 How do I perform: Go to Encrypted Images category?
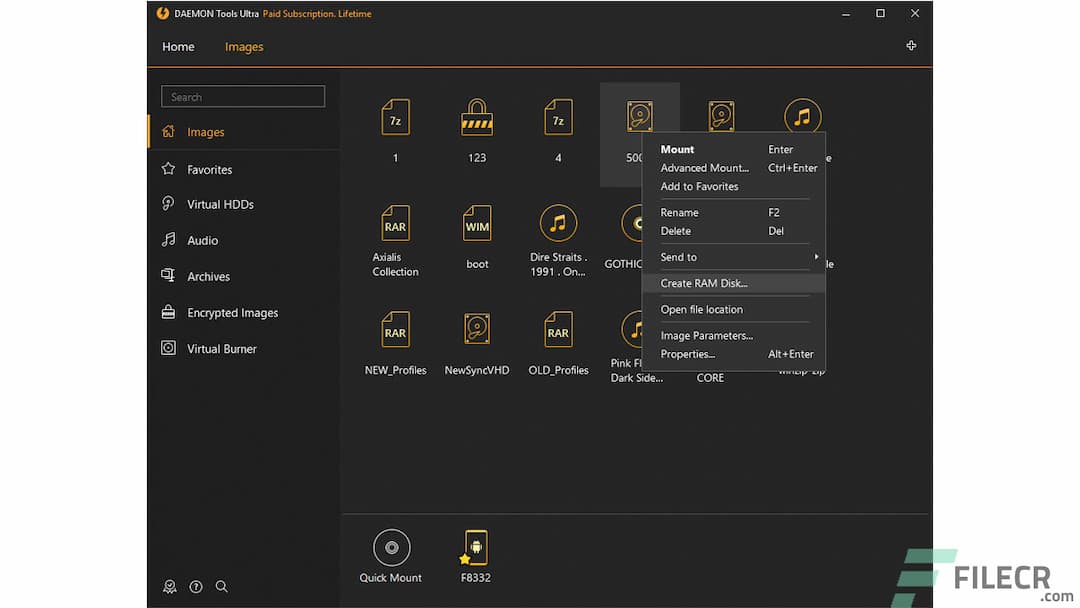pyautogui.click(x=232, y=313)
